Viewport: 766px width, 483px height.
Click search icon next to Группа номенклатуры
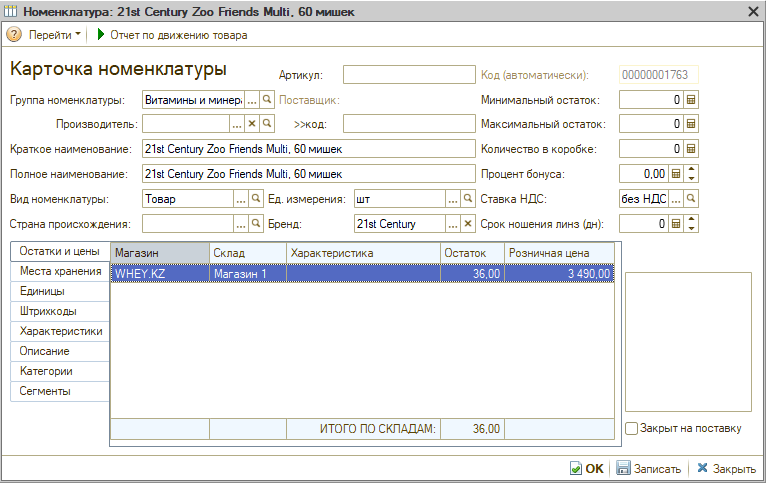266,100
